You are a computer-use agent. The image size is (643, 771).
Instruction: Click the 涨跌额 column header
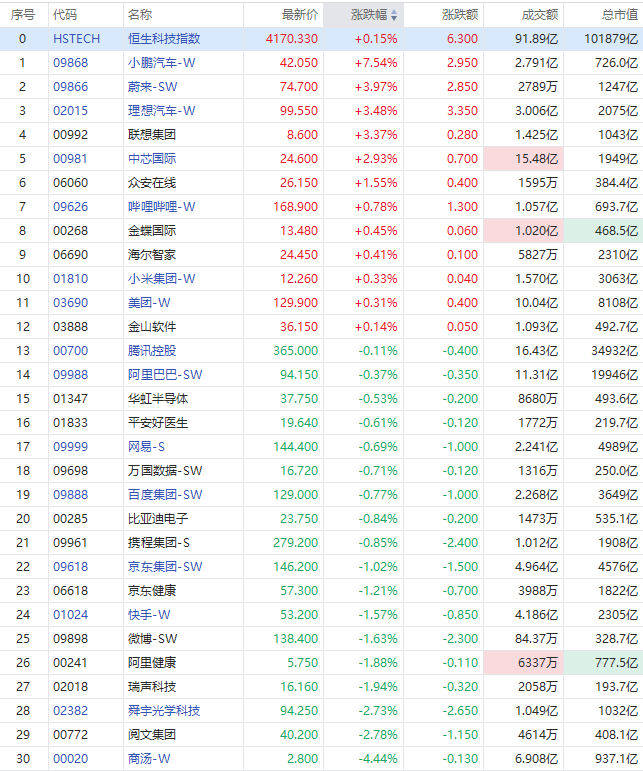point(460,15)
